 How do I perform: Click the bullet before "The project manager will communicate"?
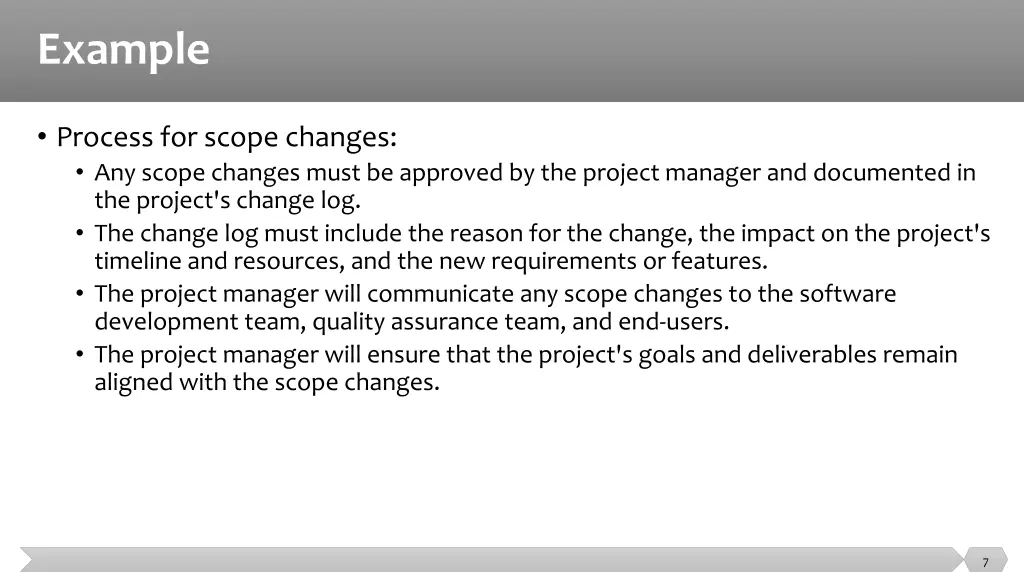coord(80,293)
